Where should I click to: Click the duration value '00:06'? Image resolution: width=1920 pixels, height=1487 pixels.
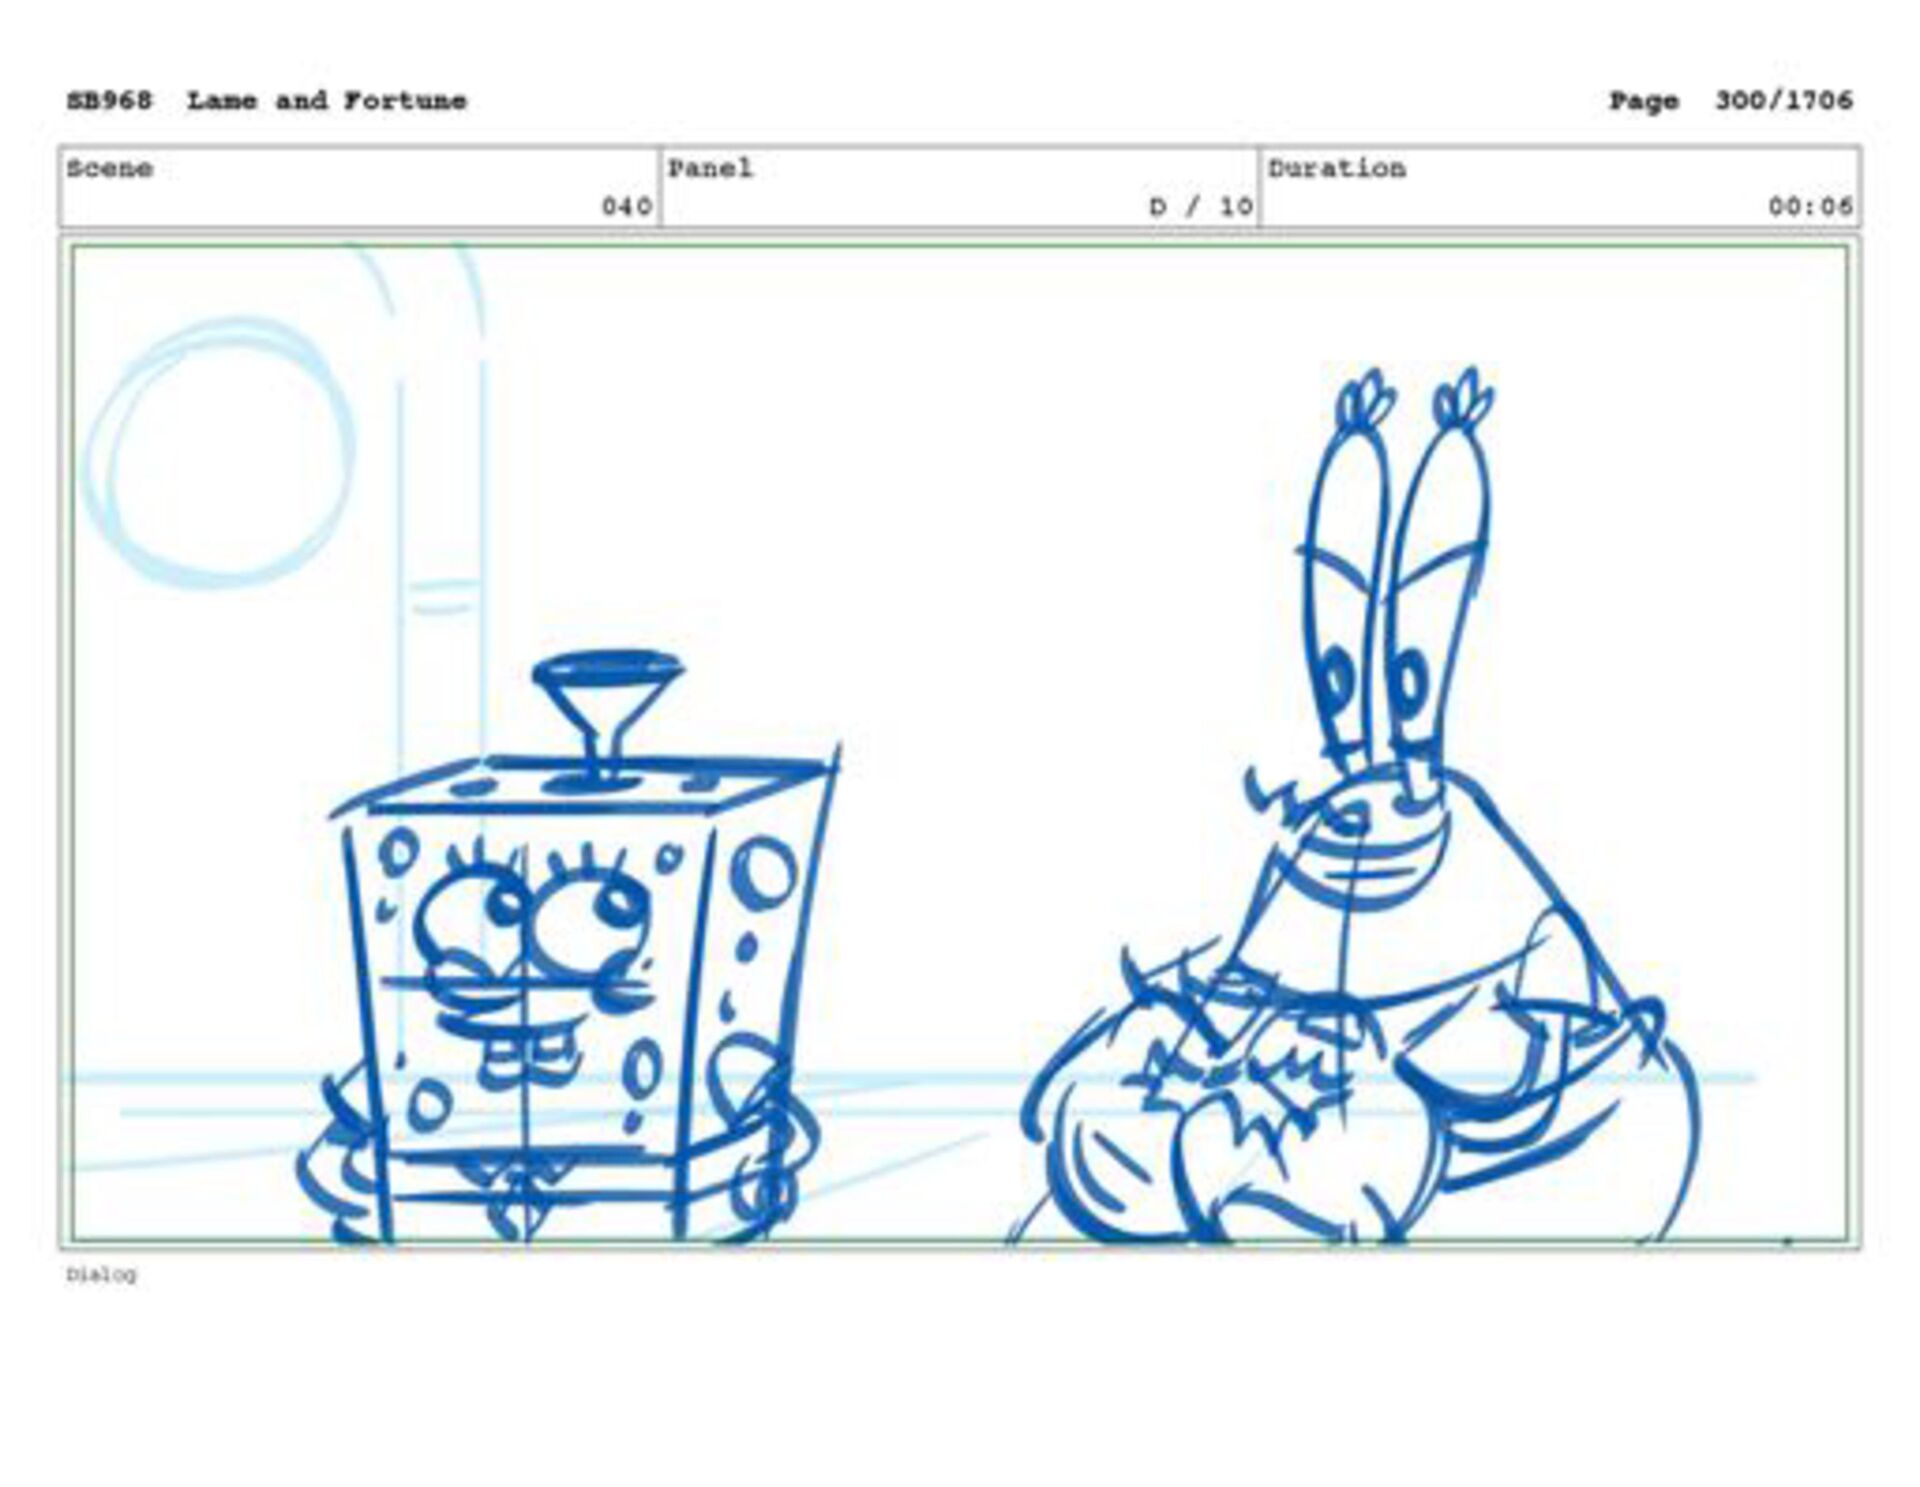[x=1810, y=207]
